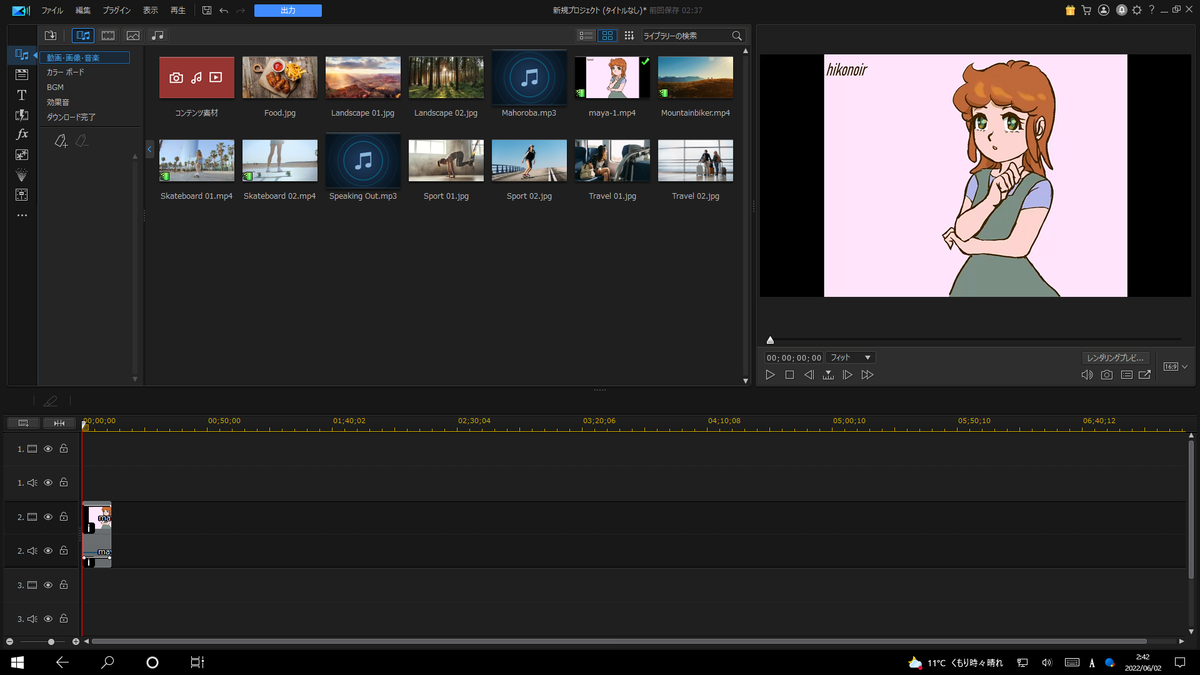Image resolution: width=1200 pixels, height=675 pixels.
Task: Adjust the timeline zoom slider
Action: pos(51,641)
